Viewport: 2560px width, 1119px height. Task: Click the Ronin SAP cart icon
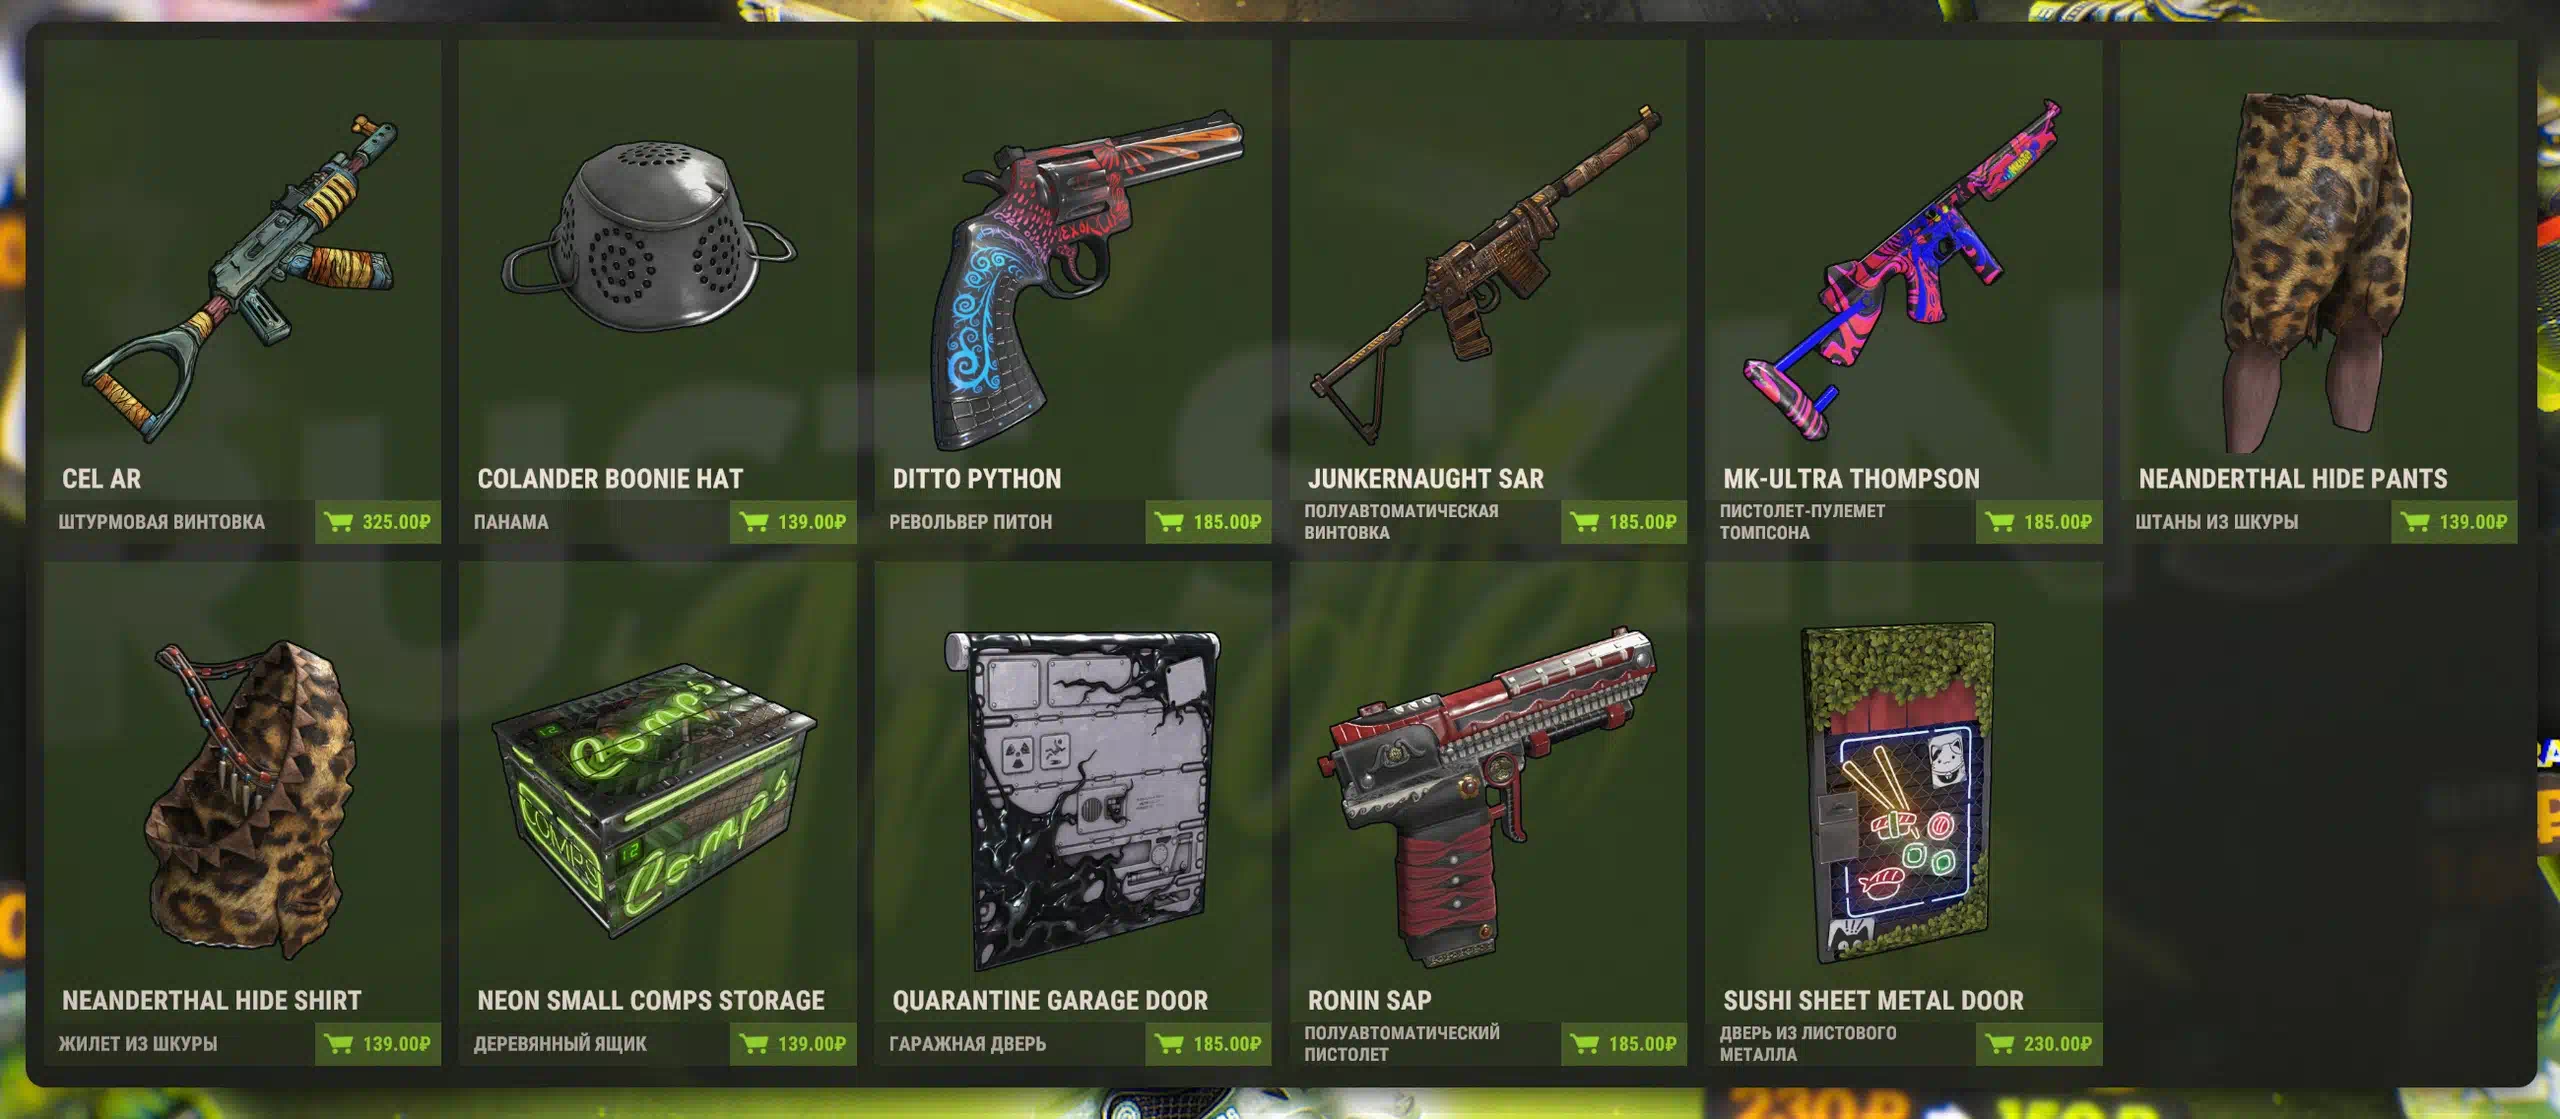point(1585,1044)
